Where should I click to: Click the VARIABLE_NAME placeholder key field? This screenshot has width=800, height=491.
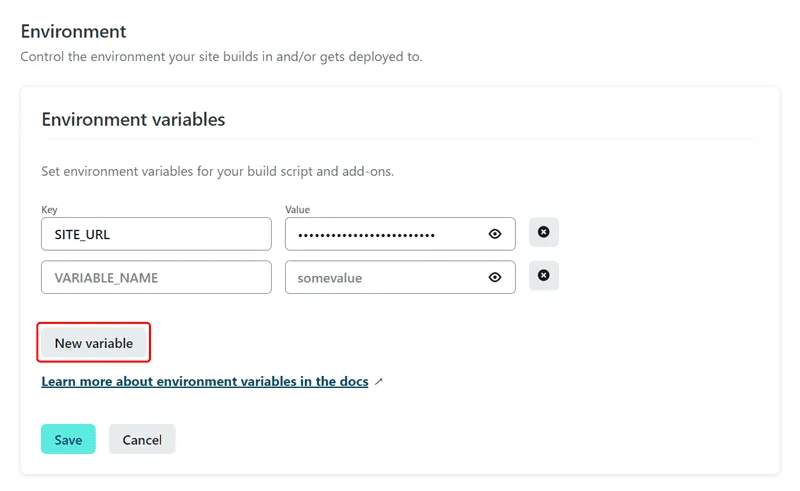click(156, 277)
